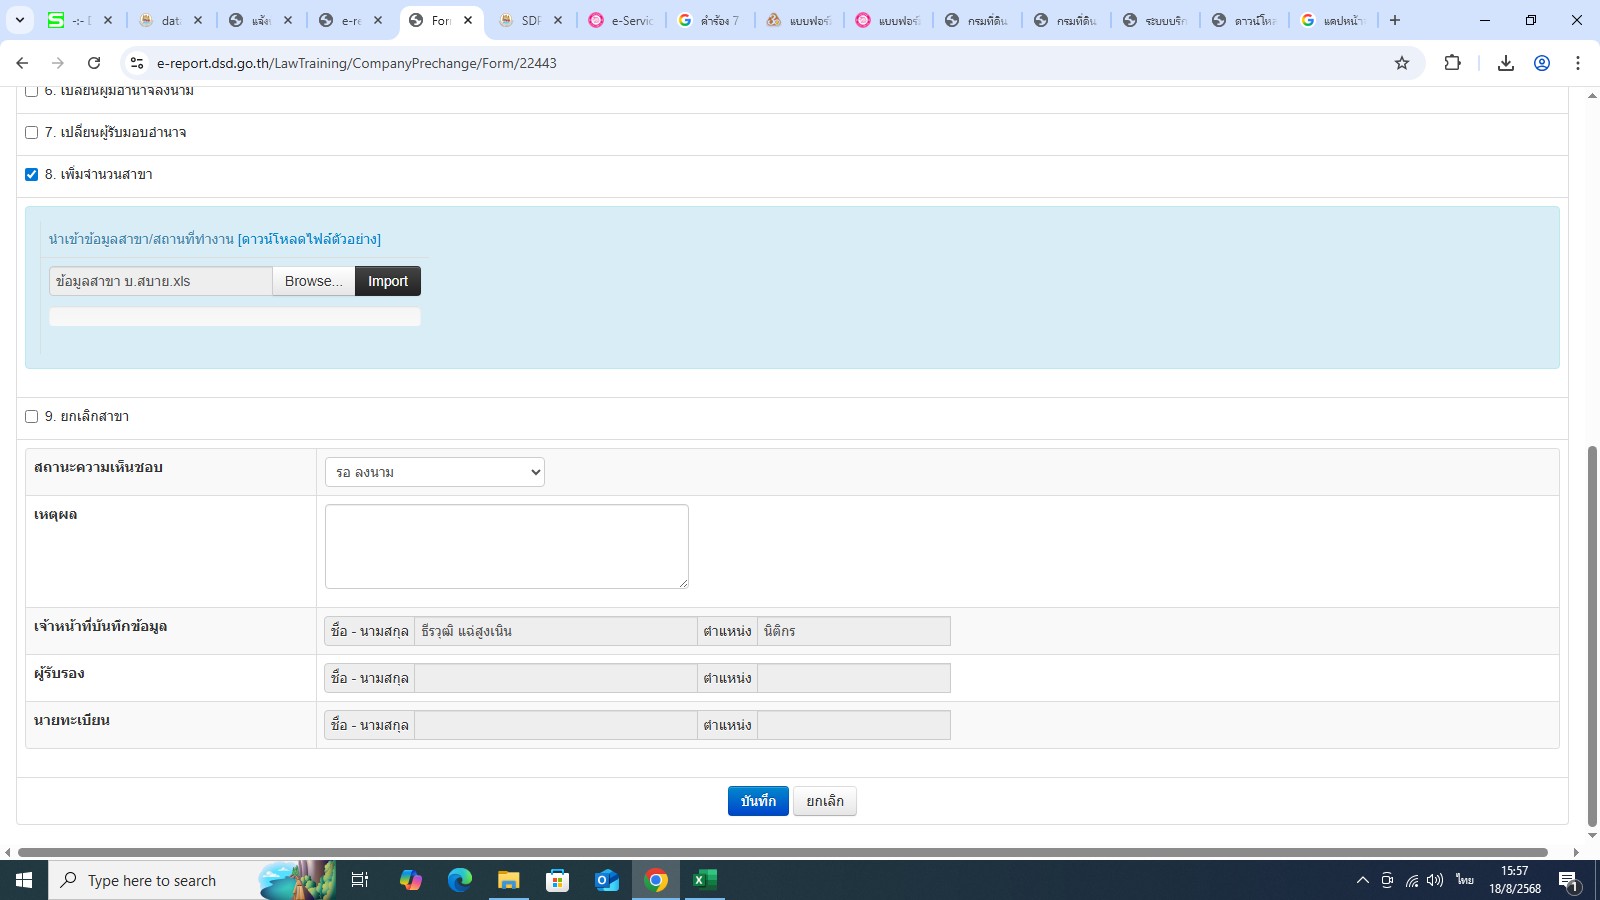
Task: Open File Explorer from the taskbar
Action: point(509,880)
